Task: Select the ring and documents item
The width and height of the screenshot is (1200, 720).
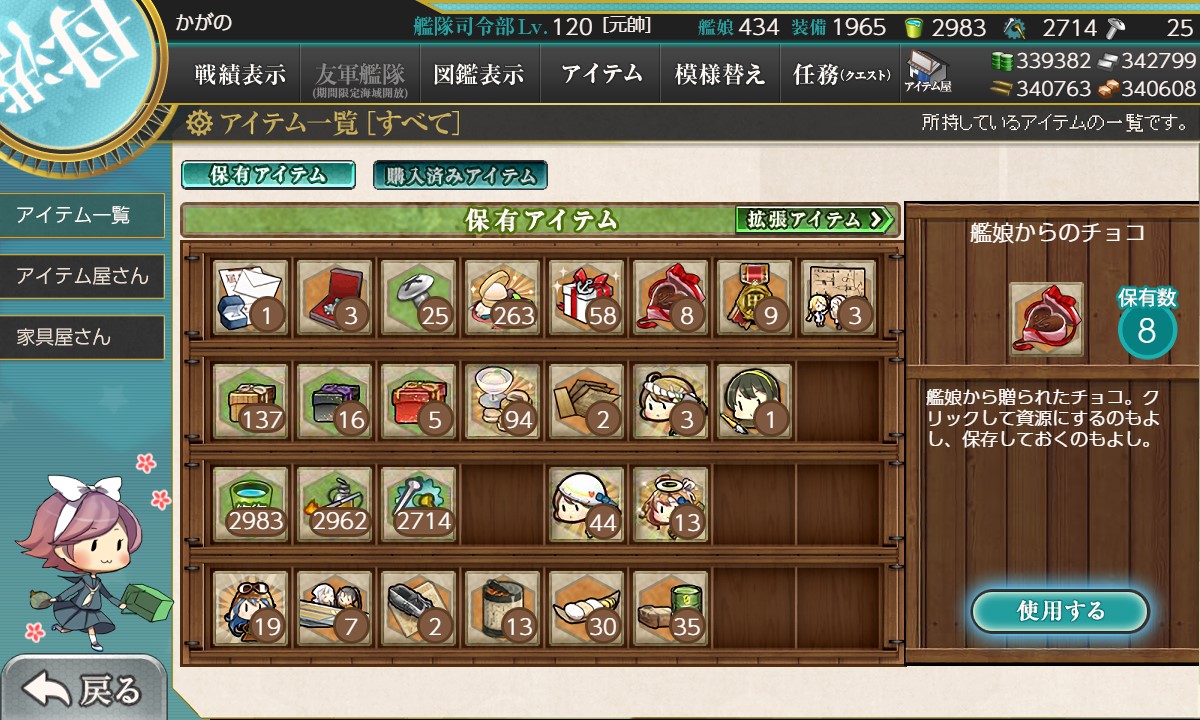Action: pos(250,297)
